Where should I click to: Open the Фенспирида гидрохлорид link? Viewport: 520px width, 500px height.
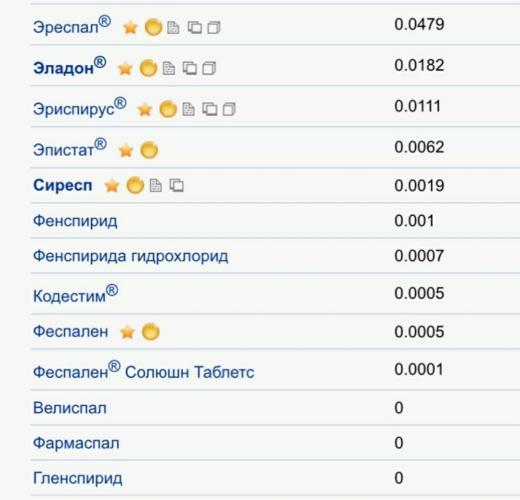[x=131, y=256]
